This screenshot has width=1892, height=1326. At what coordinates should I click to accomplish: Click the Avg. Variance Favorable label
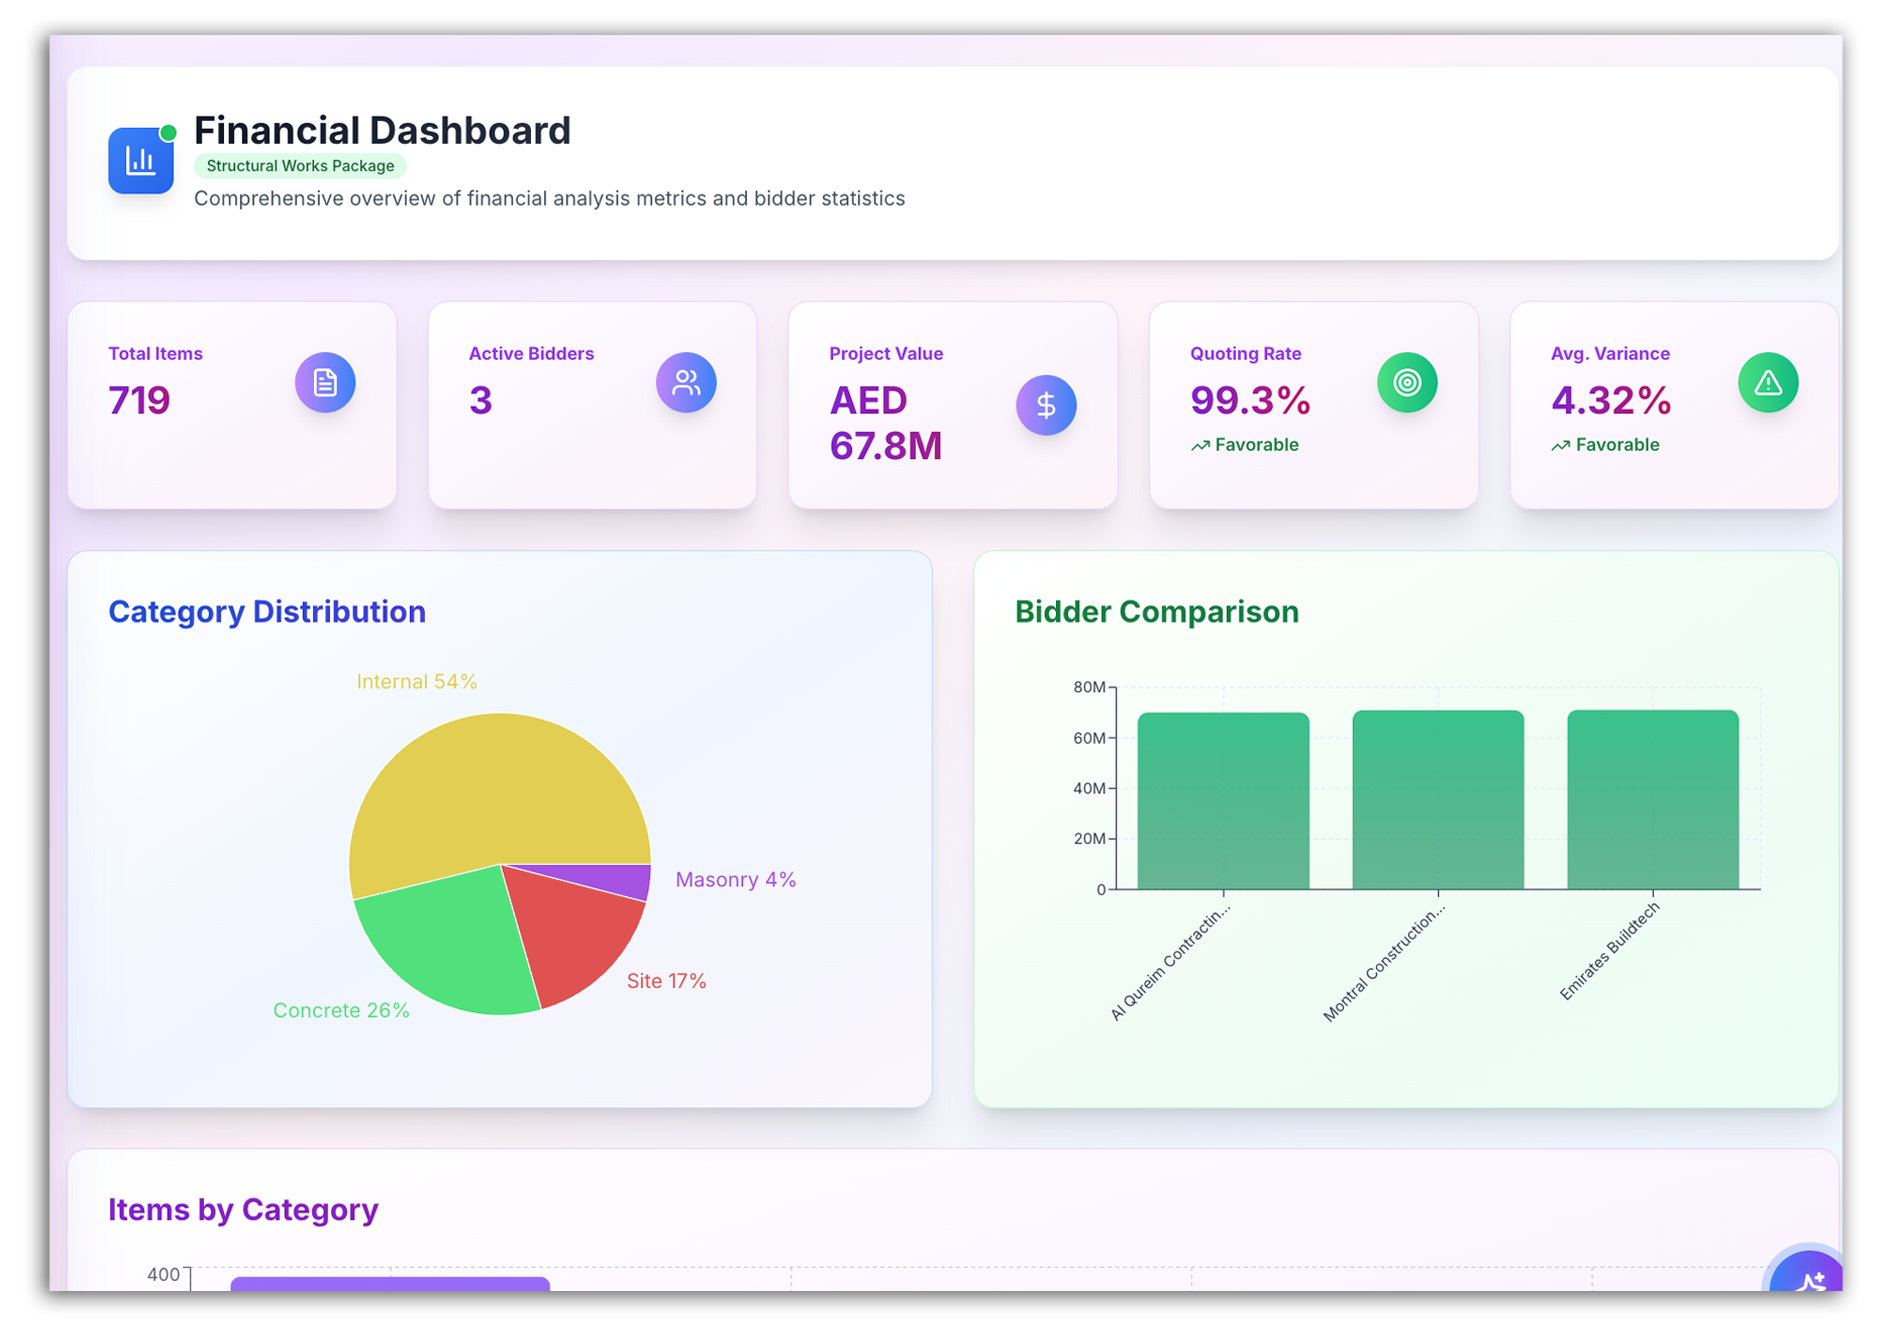[1617, 445]
